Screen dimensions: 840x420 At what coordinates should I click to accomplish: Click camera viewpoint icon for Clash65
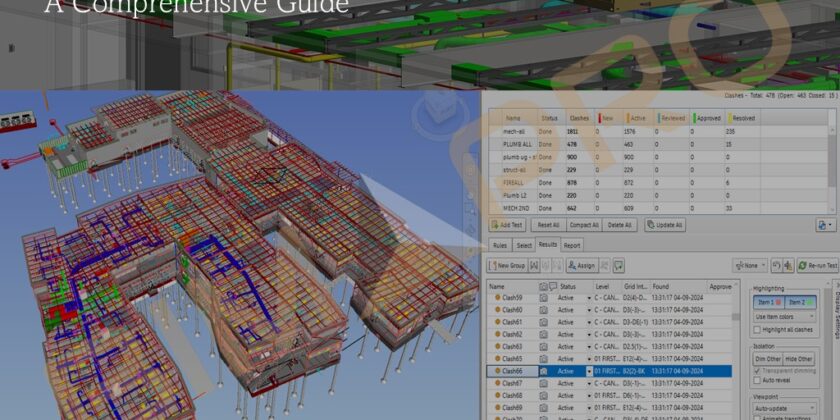pos(544,359)
